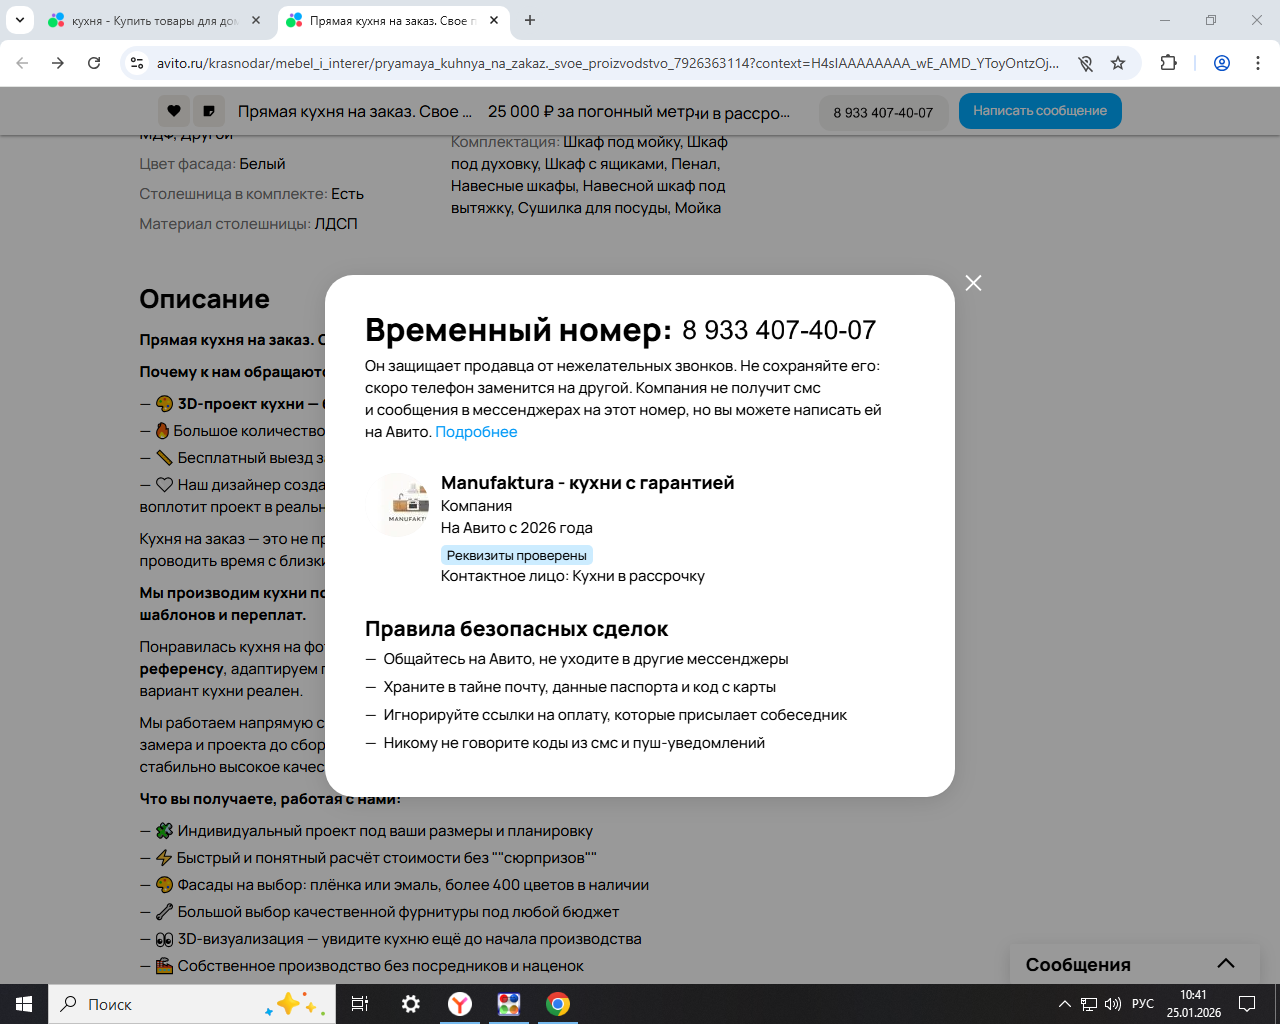1280x1024 pixels.
Task: Add a note using the note icon in the header
Action: coord(209,111)
